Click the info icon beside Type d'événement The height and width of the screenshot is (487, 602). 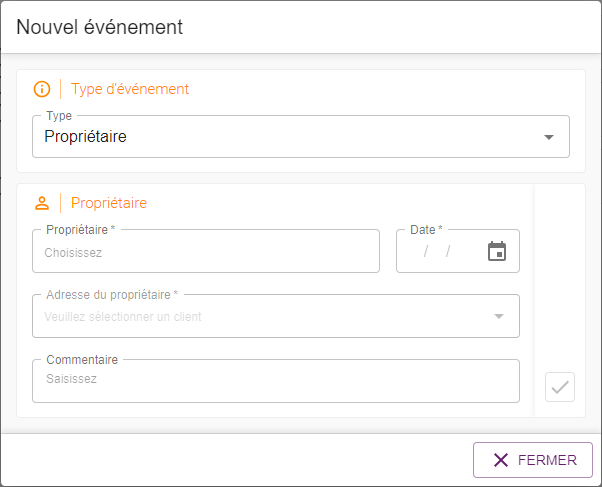pyautogui.click(x=42, y=89)
